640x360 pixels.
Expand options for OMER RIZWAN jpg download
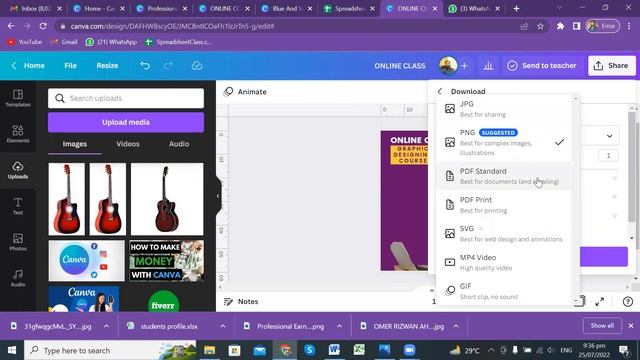point(456,326)
